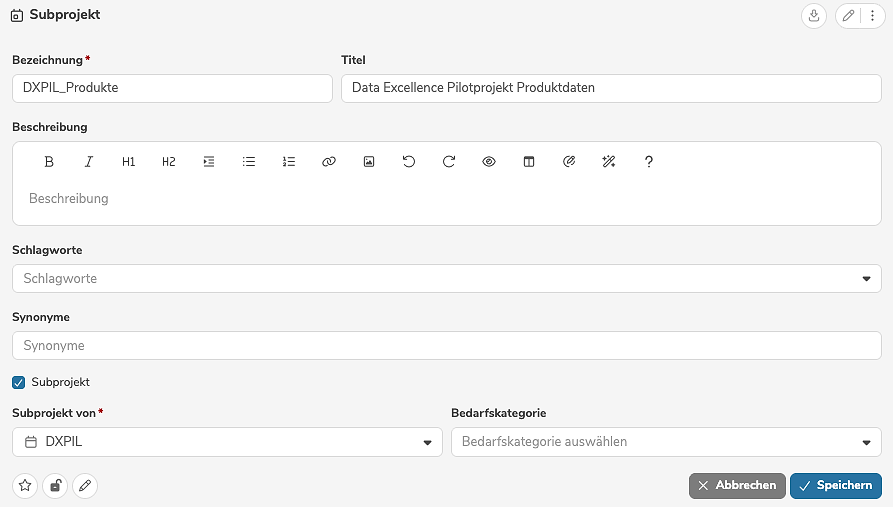Image resolution: width=893 pixels, height=507 pixels.
Task: Apply the H1 heading style
Action: (129, 161)
